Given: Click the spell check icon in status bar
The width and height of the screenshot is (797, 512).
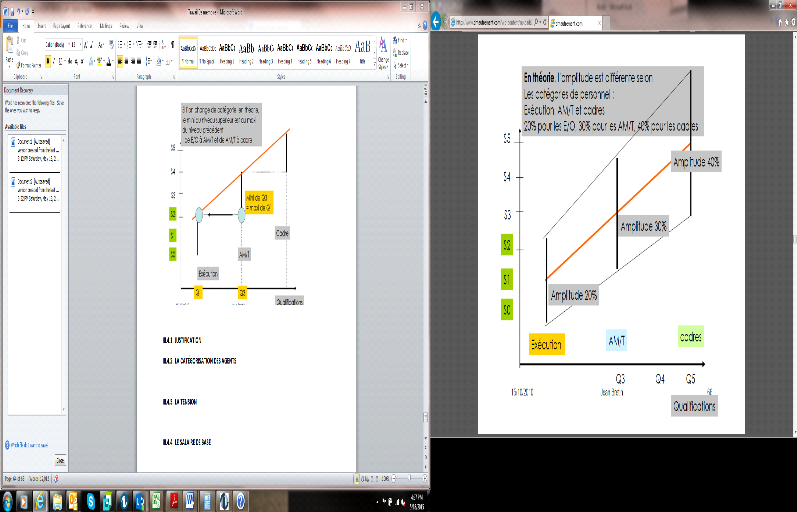Looking at the screenshot, I should pyautogui.click(x=56, y=479).
